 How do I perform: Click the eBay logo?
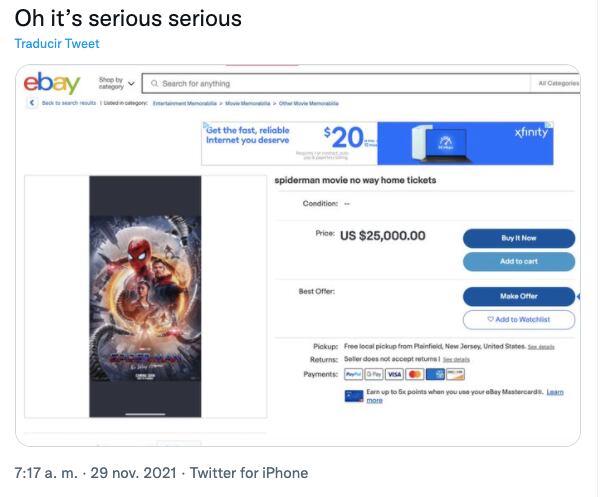point(52,83)
